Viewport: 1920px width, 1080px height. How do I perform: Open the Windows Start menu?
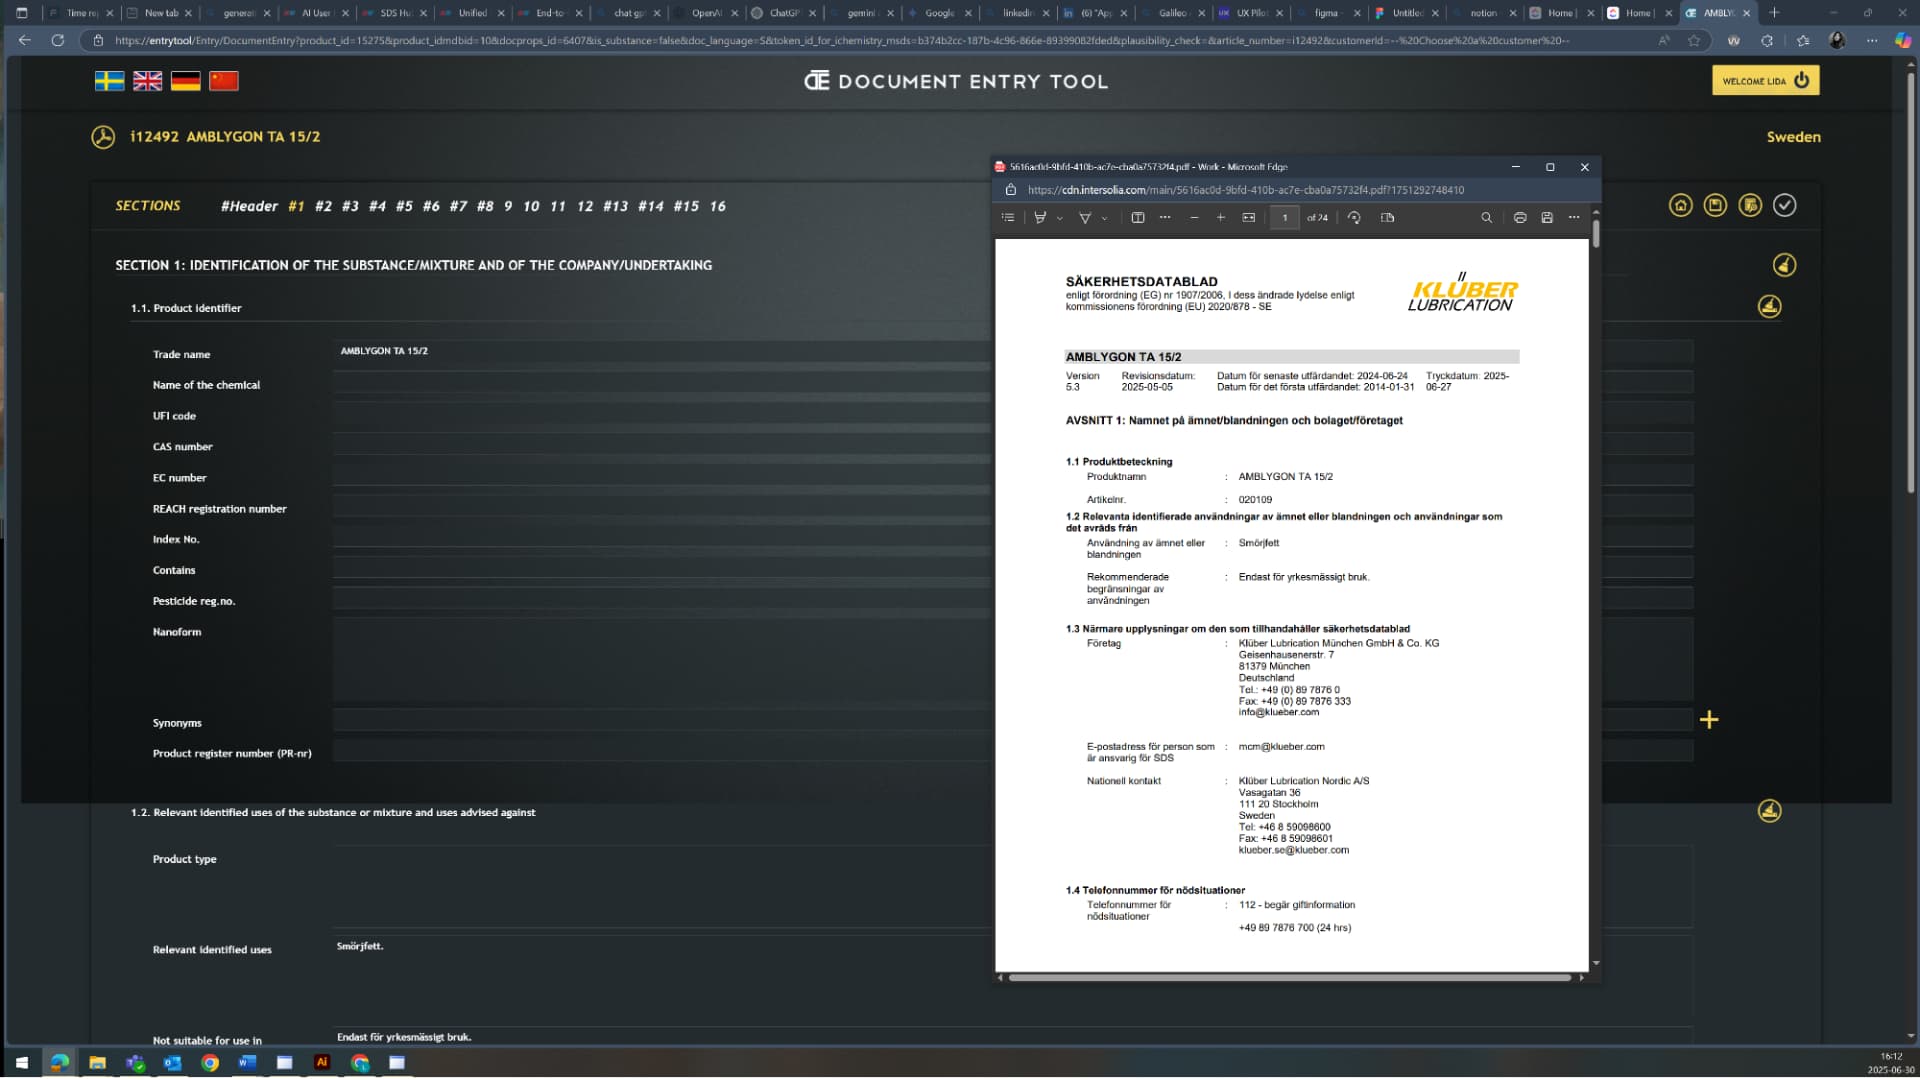21,1063
